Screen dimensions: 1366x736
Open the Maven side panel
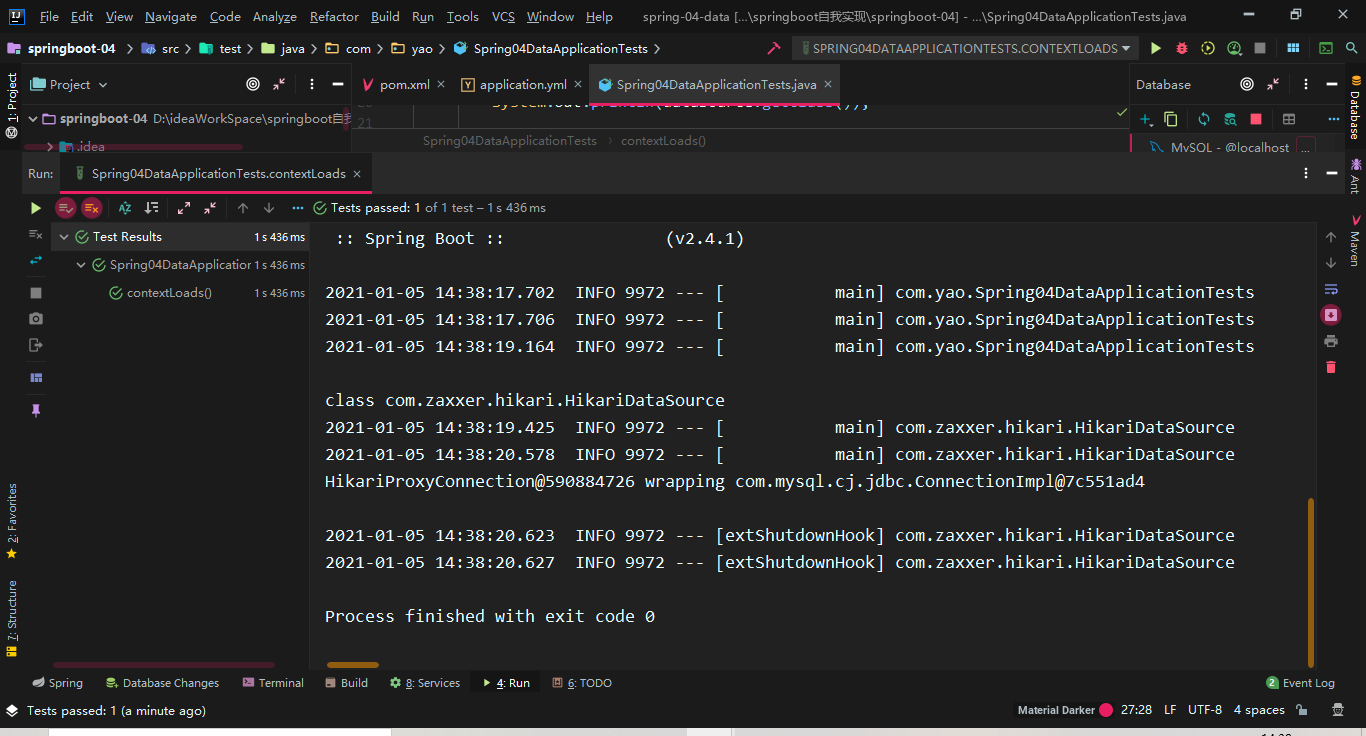[1355, 240]
